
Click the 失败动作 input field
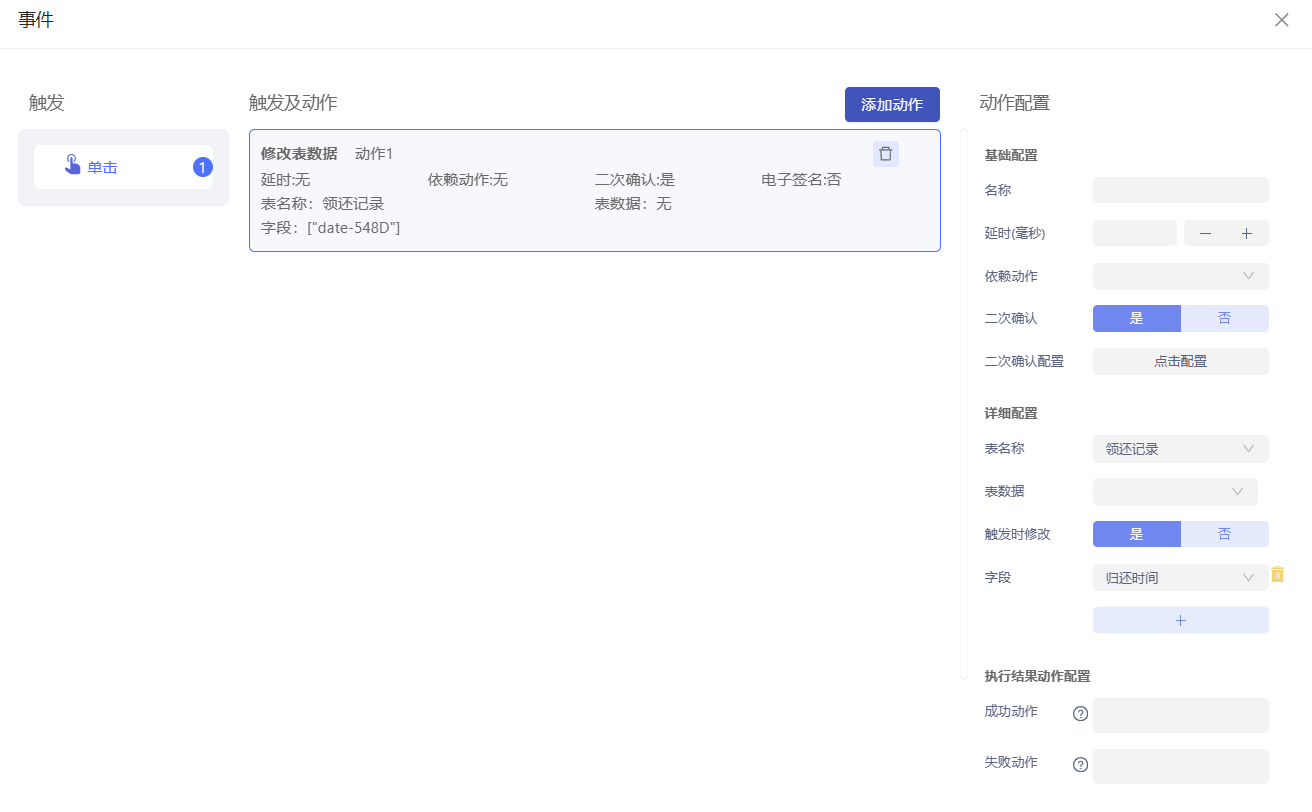click(1181, 766)
